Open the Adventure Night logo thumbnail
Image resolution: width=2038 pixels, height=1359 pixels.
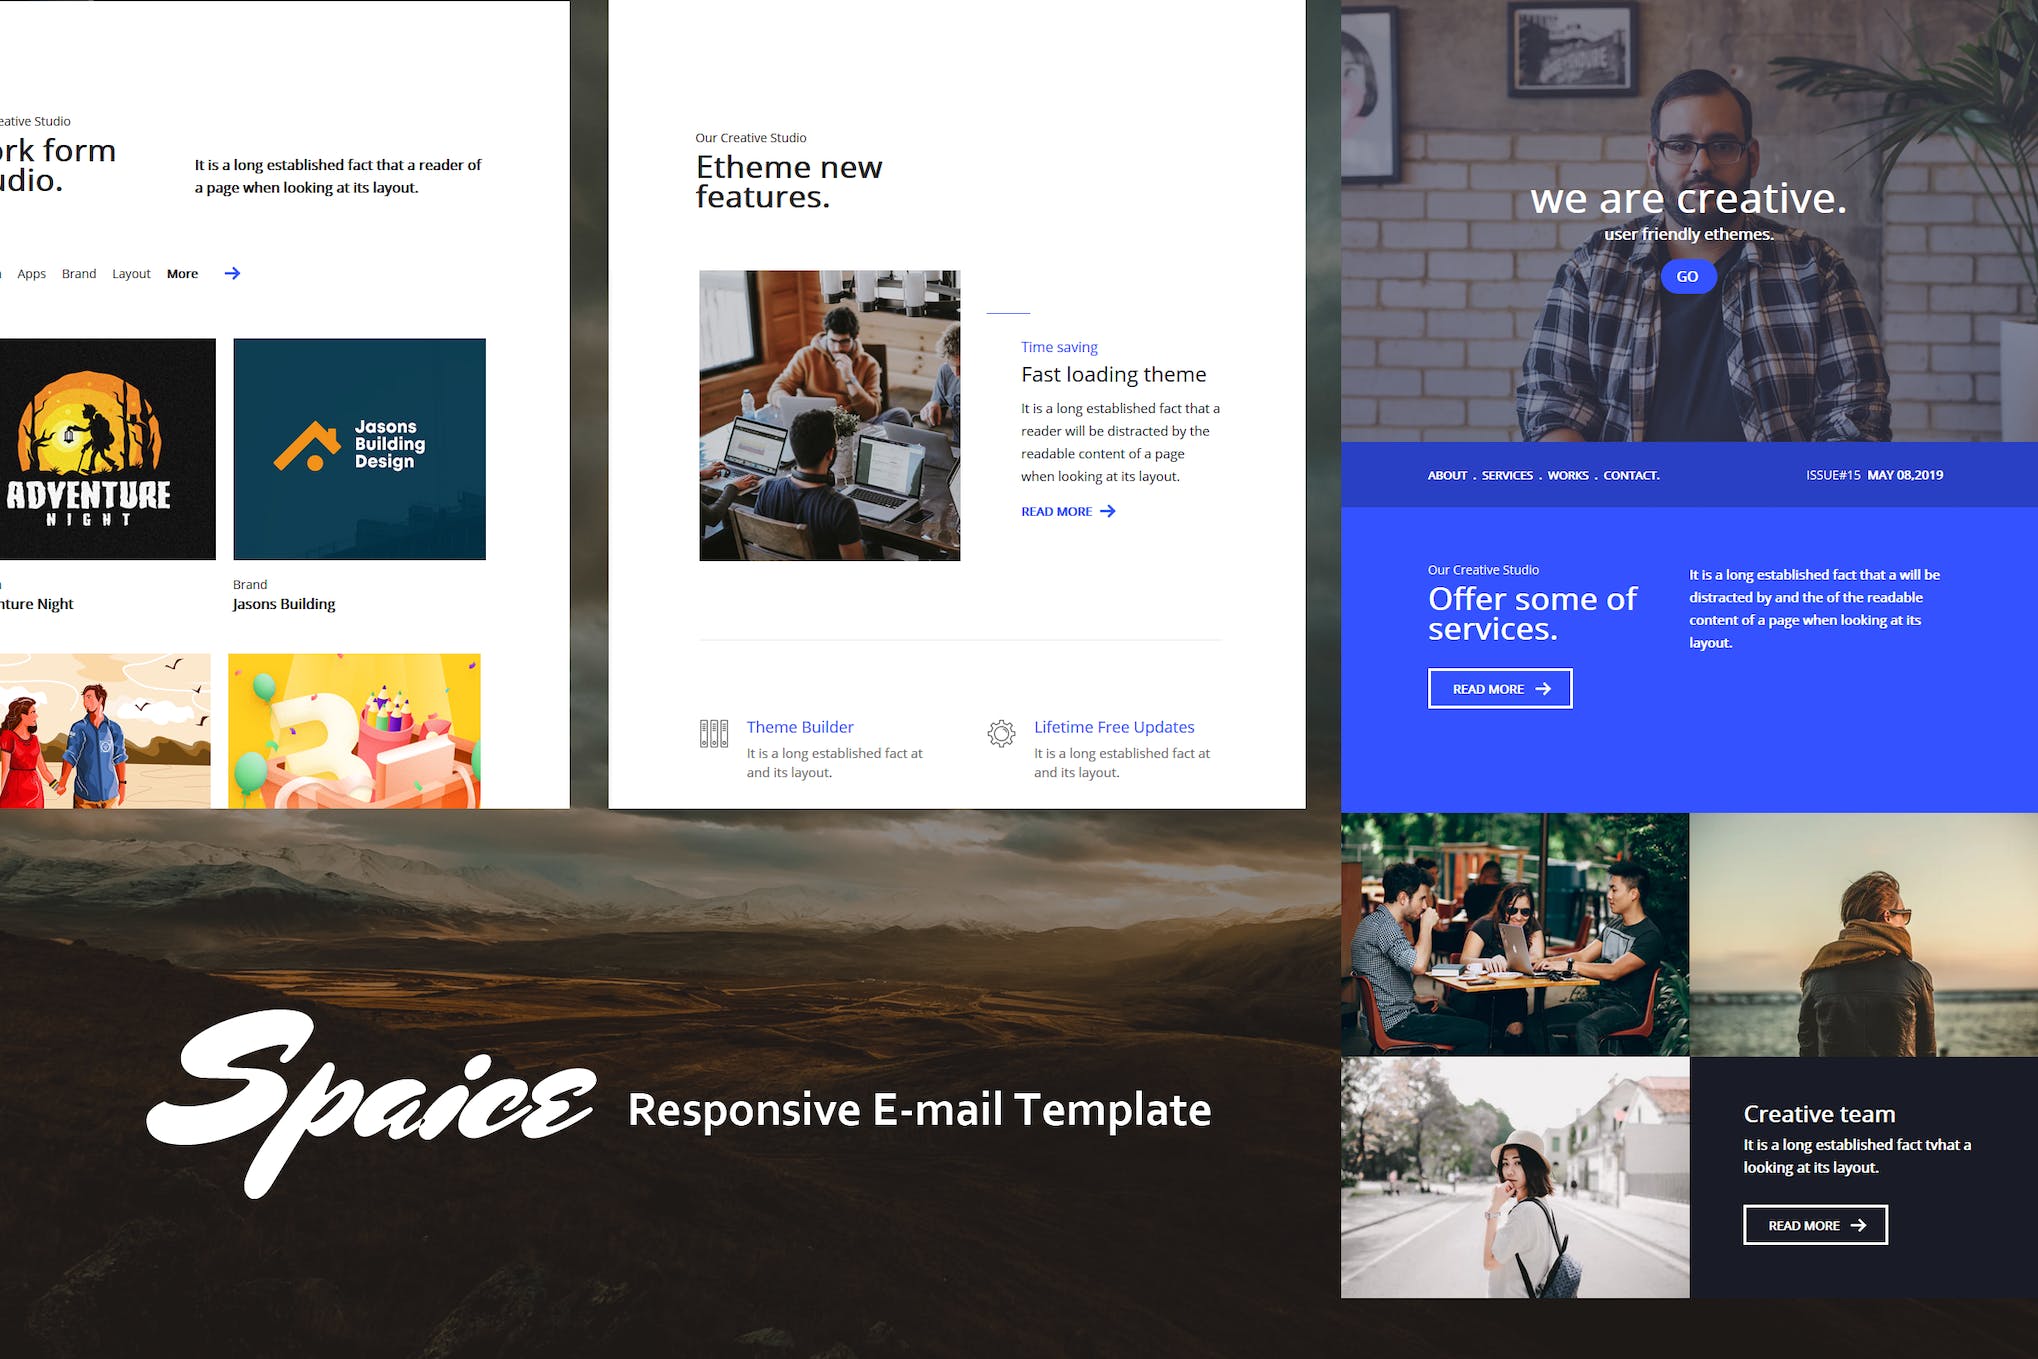[107, 449]
